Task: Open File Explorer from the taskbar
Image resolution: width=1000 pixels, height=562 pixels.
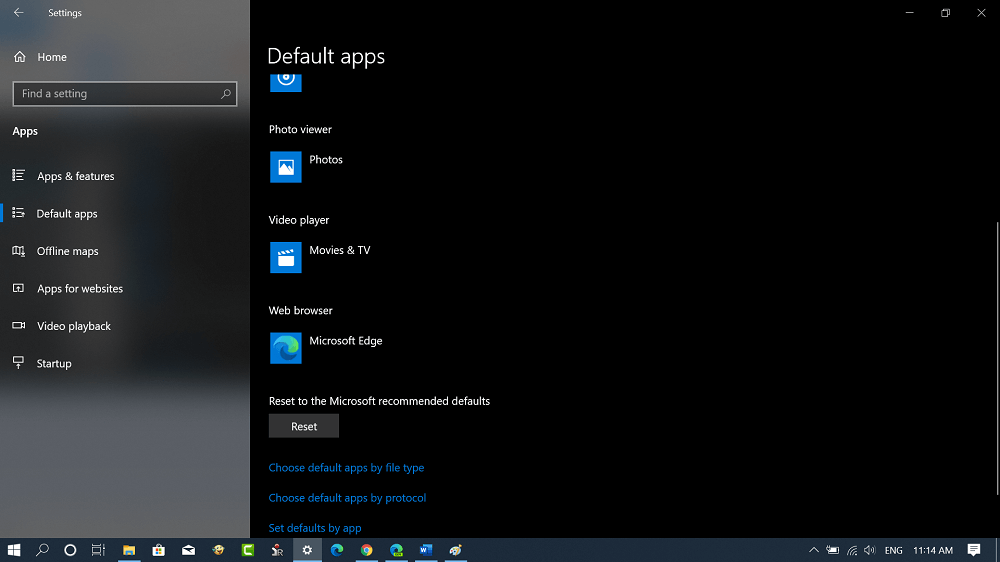Action: click(x=129, y=550)
